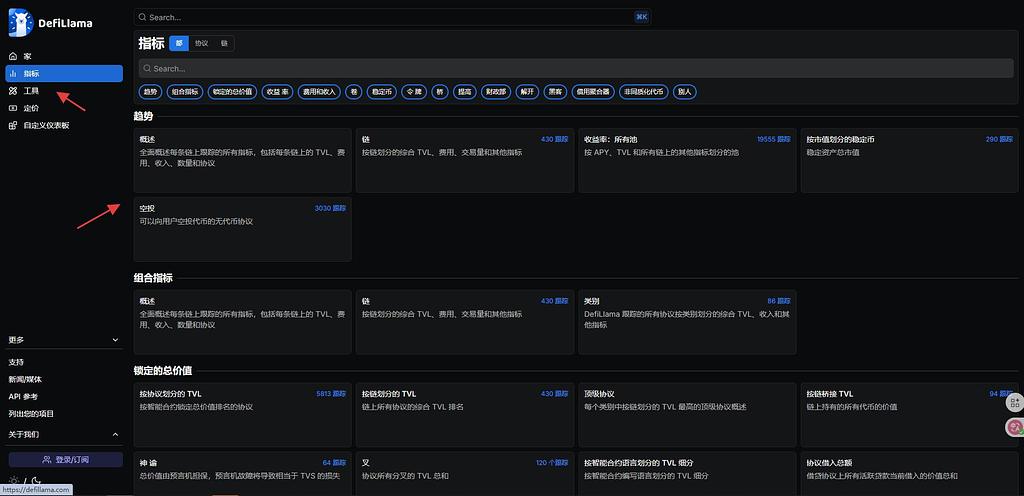Click the sun light mode icon

point(13,481)
